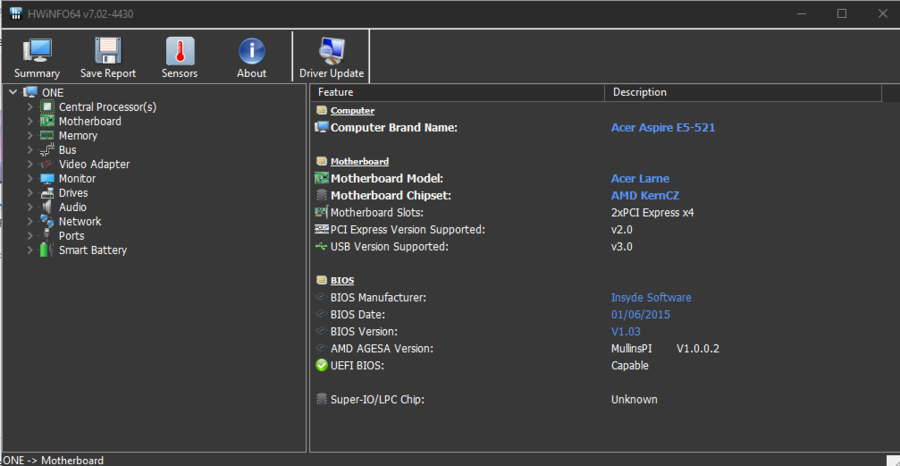Expand the Drives node arrow
Image resolution: width=900 pixels, height=466 pixels.
[30, 193]
